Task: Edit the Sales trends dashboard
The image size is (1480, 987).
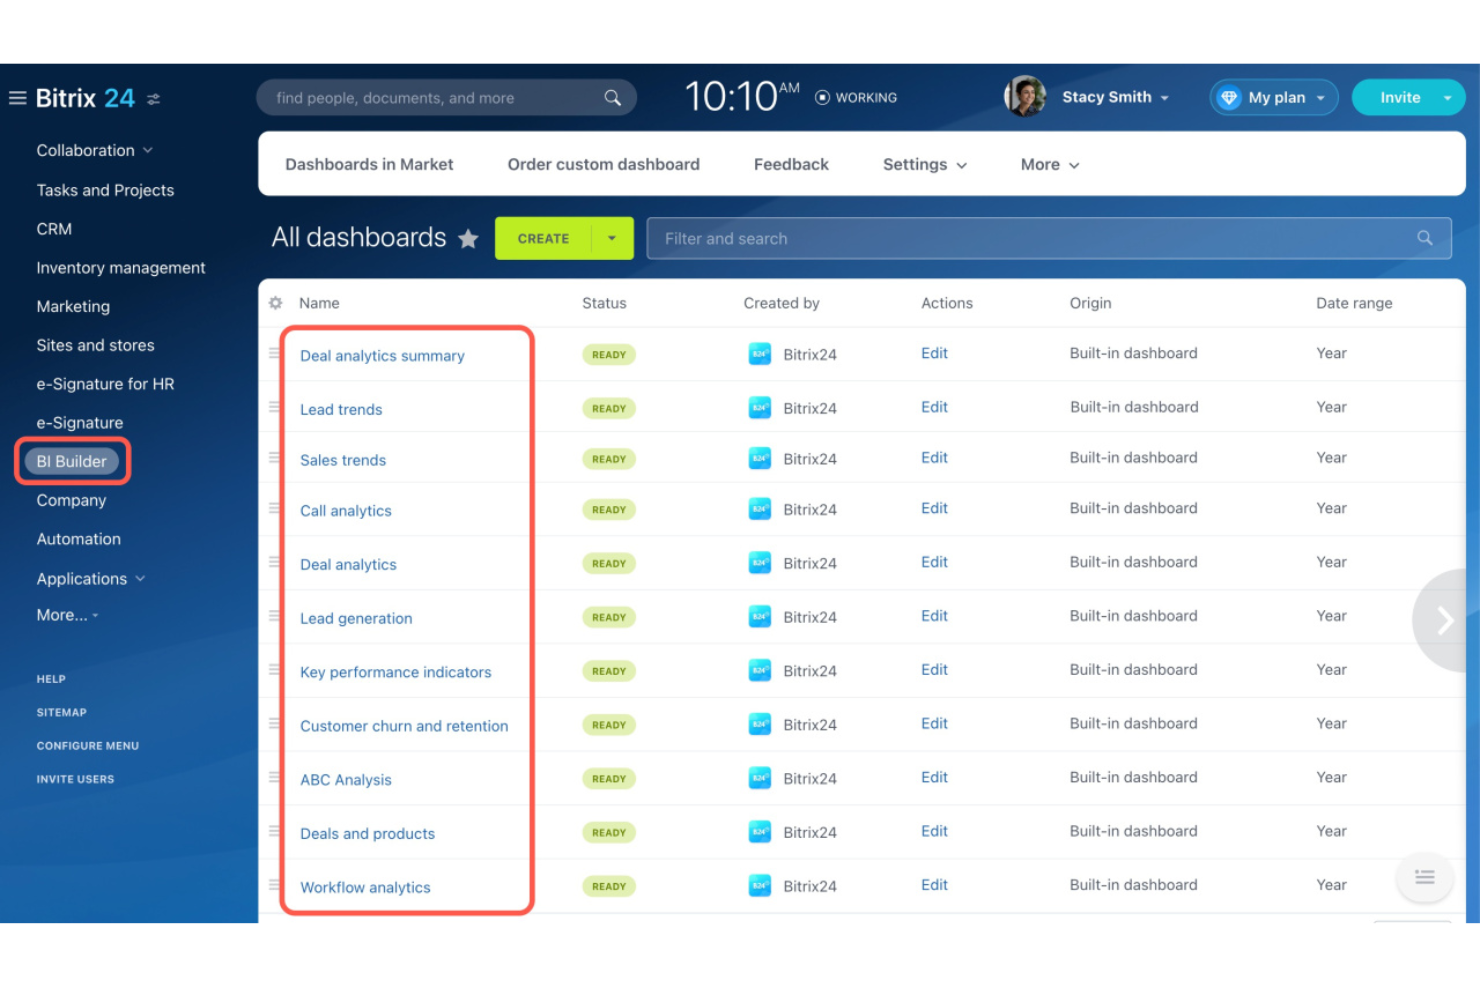Action: (933, 457)
